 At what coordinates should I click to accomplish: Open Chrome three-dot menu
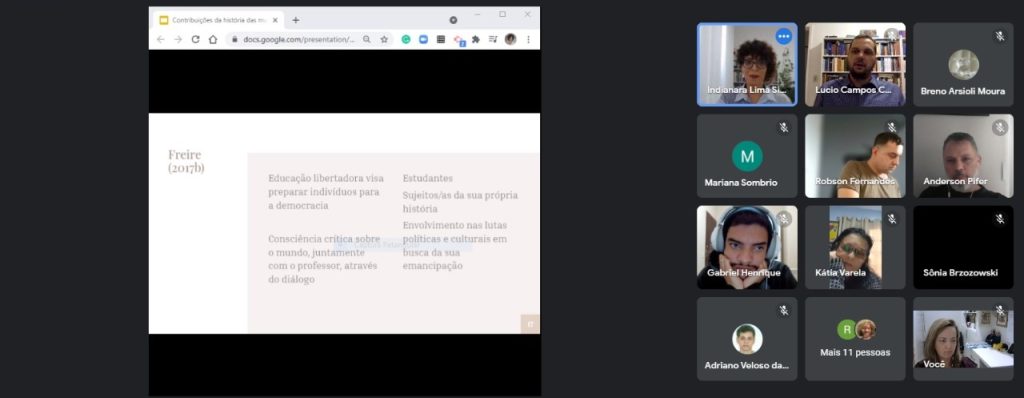pos(528,39)
